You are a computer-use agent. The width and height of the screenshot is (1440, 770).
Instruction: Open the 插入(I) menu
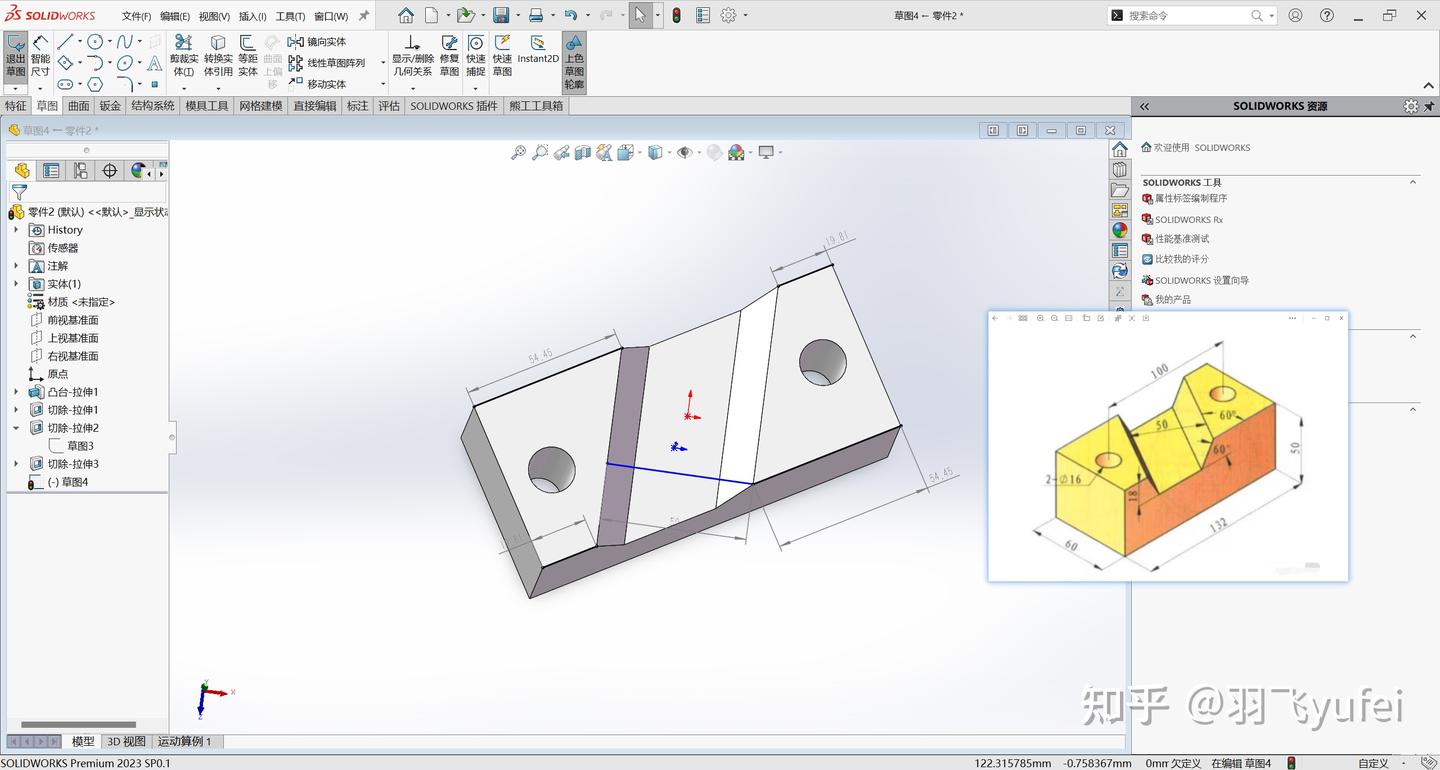click(252, 16)
